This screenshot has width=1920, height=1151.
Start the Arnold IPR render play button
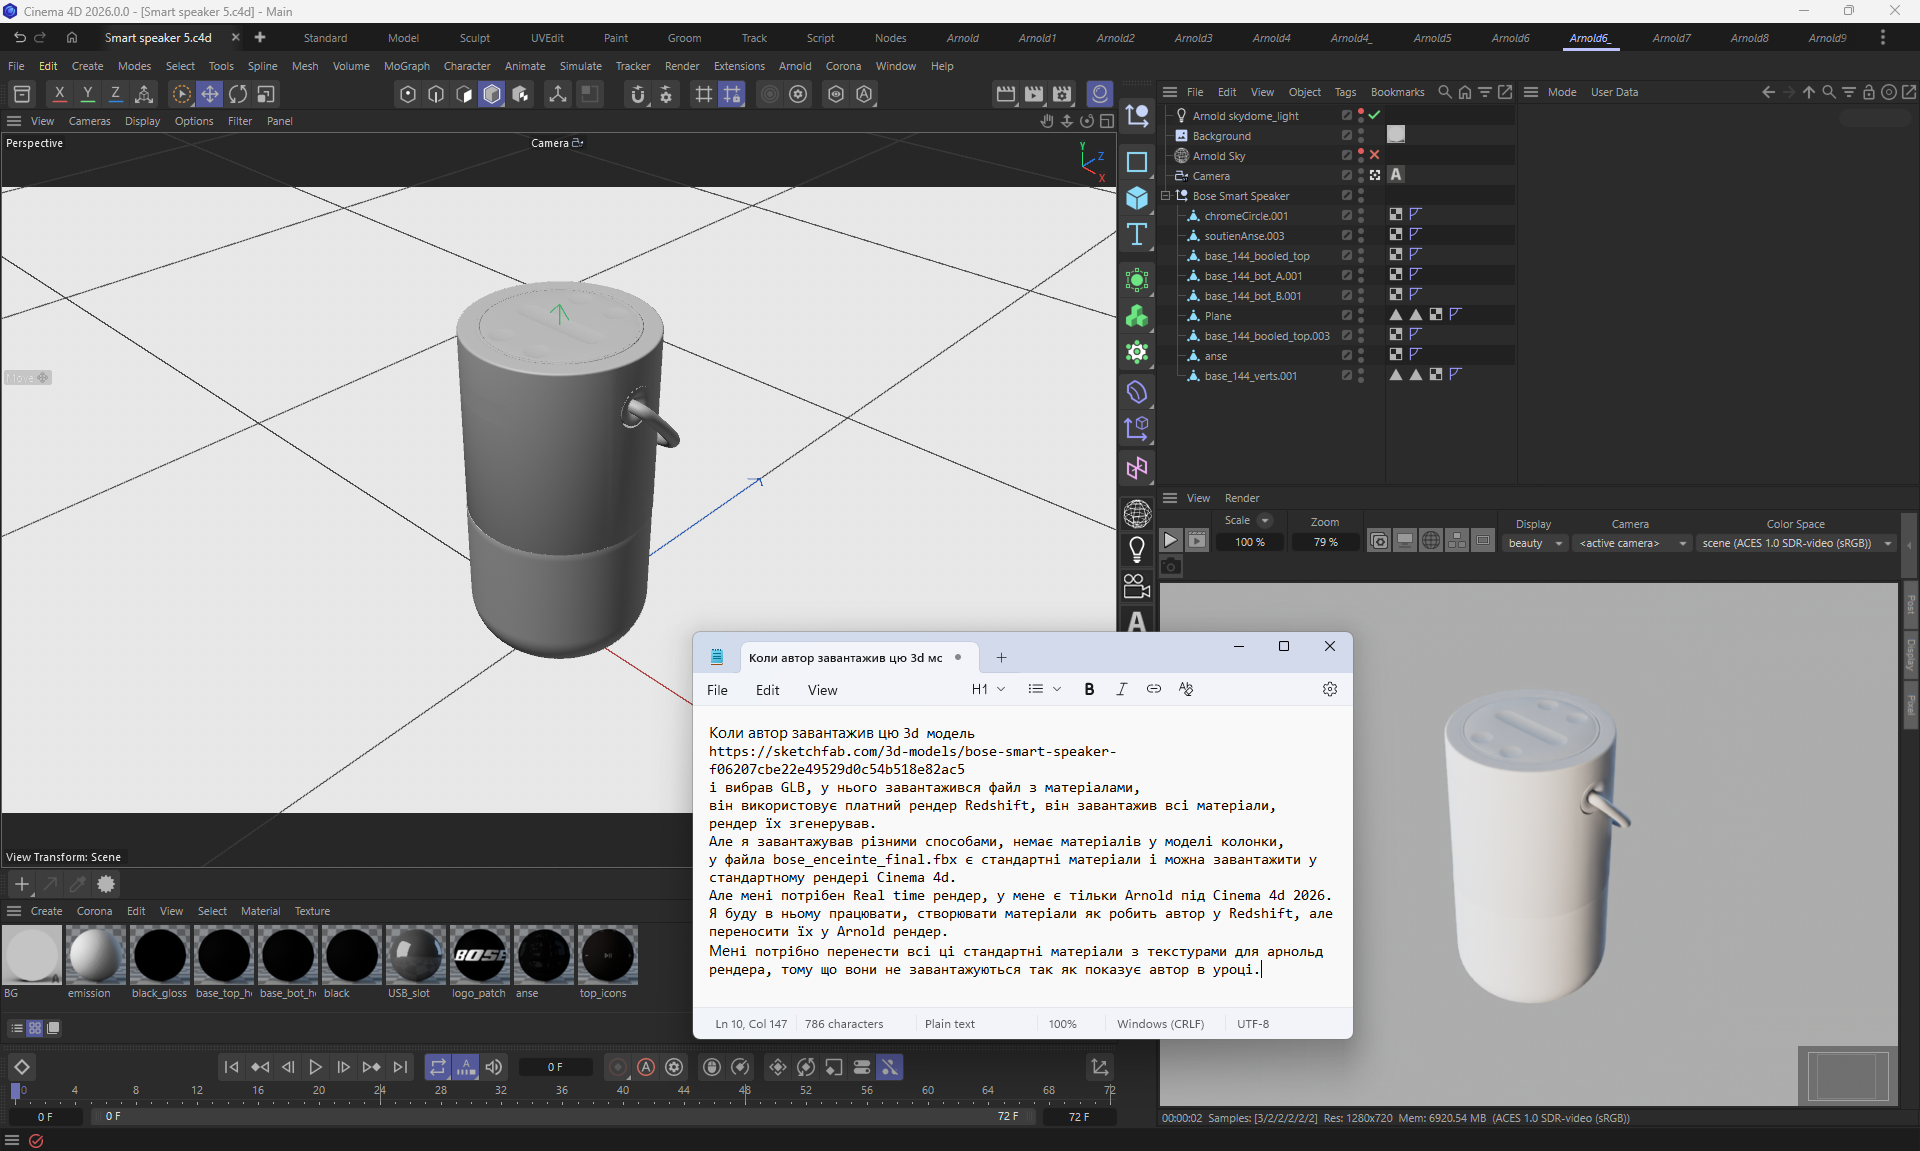[x=1170, y=541]
